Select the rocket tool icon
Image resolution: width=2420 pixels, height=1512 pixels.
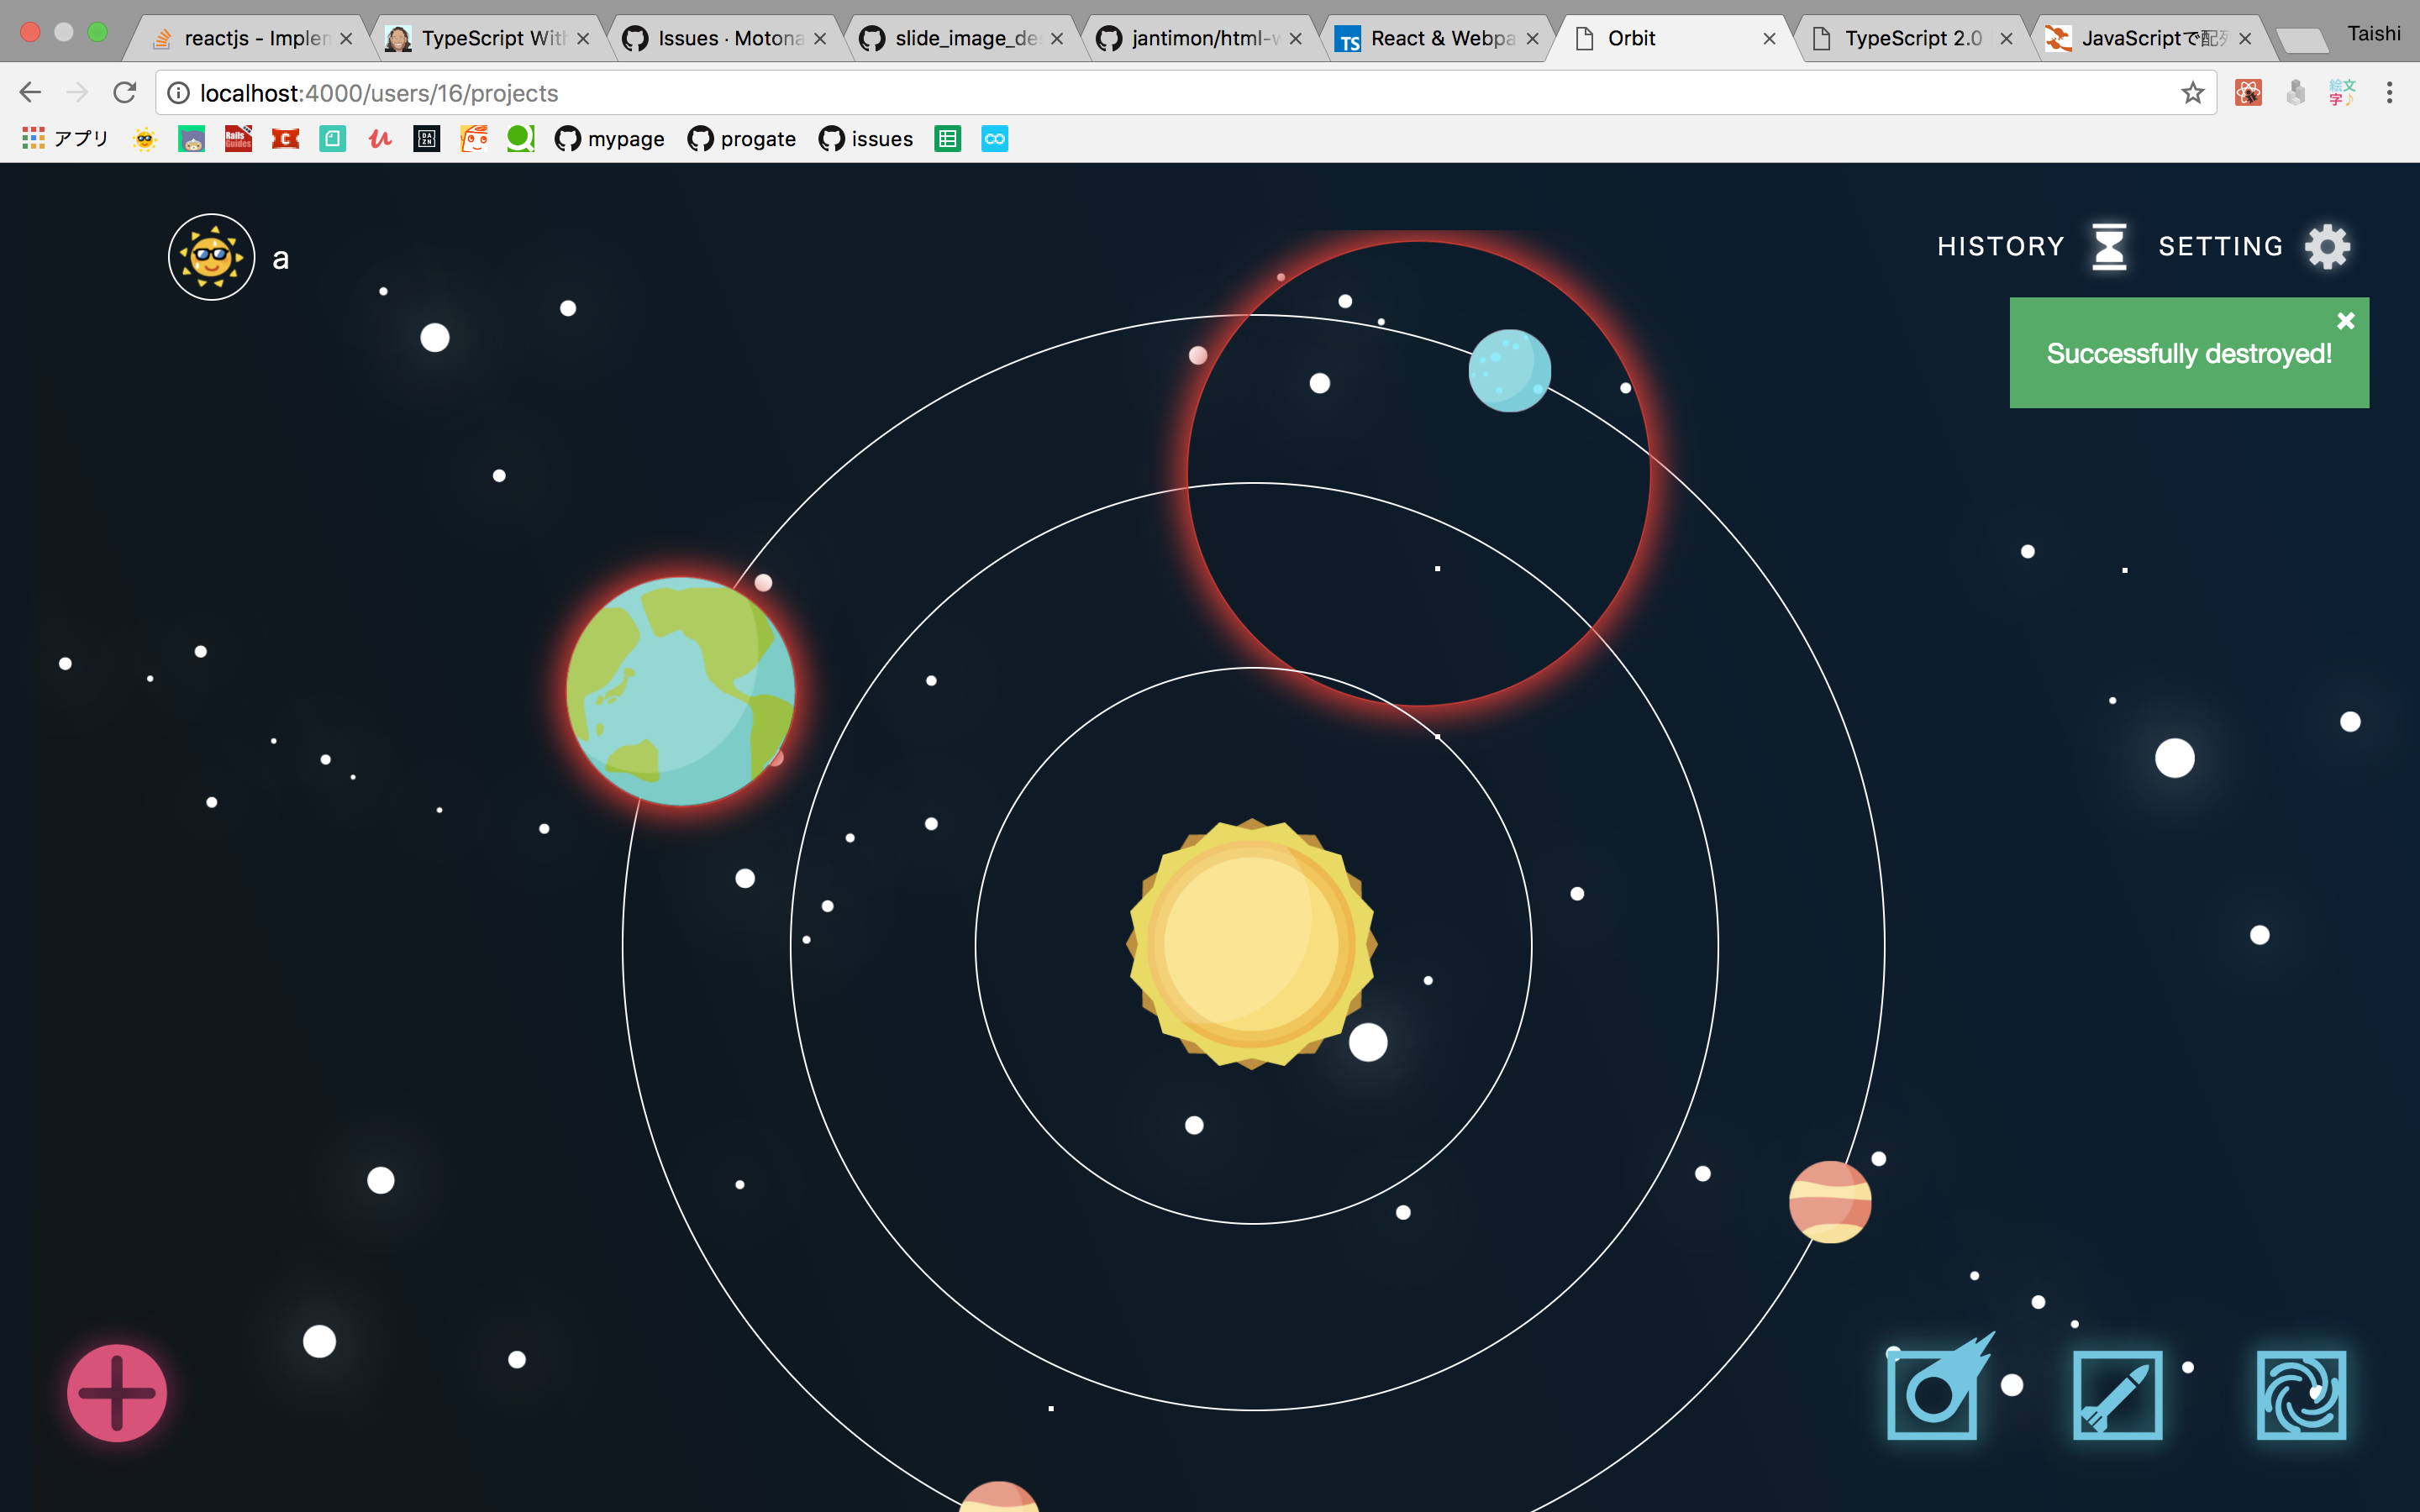click(x=2117, y=1395)
